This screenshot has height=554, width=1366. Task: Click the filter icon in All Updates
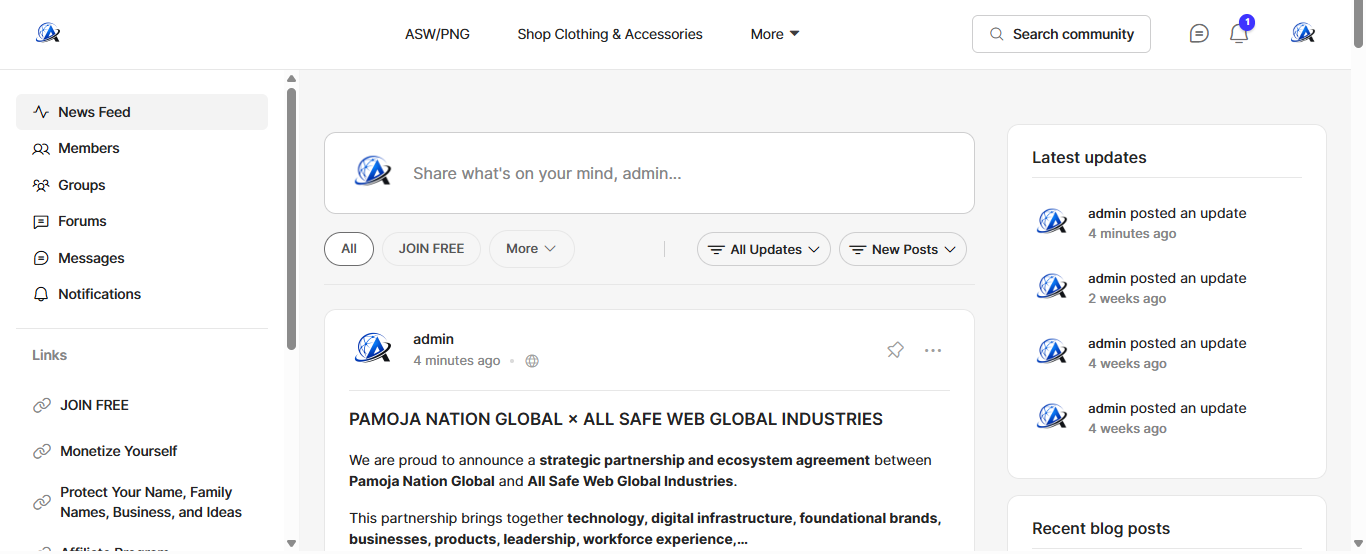pyautogui.click(x=716, y=250)
